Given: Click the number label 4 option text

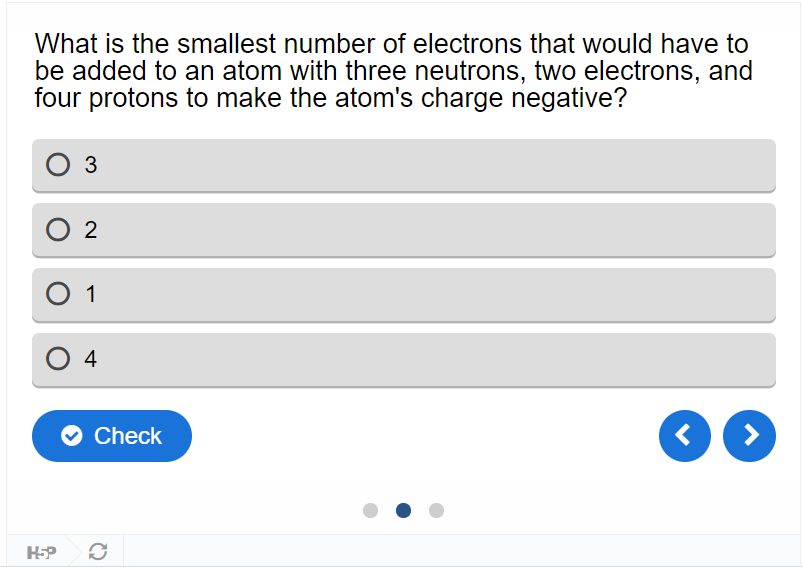Looking at the screenshot, I should [91, 359].
